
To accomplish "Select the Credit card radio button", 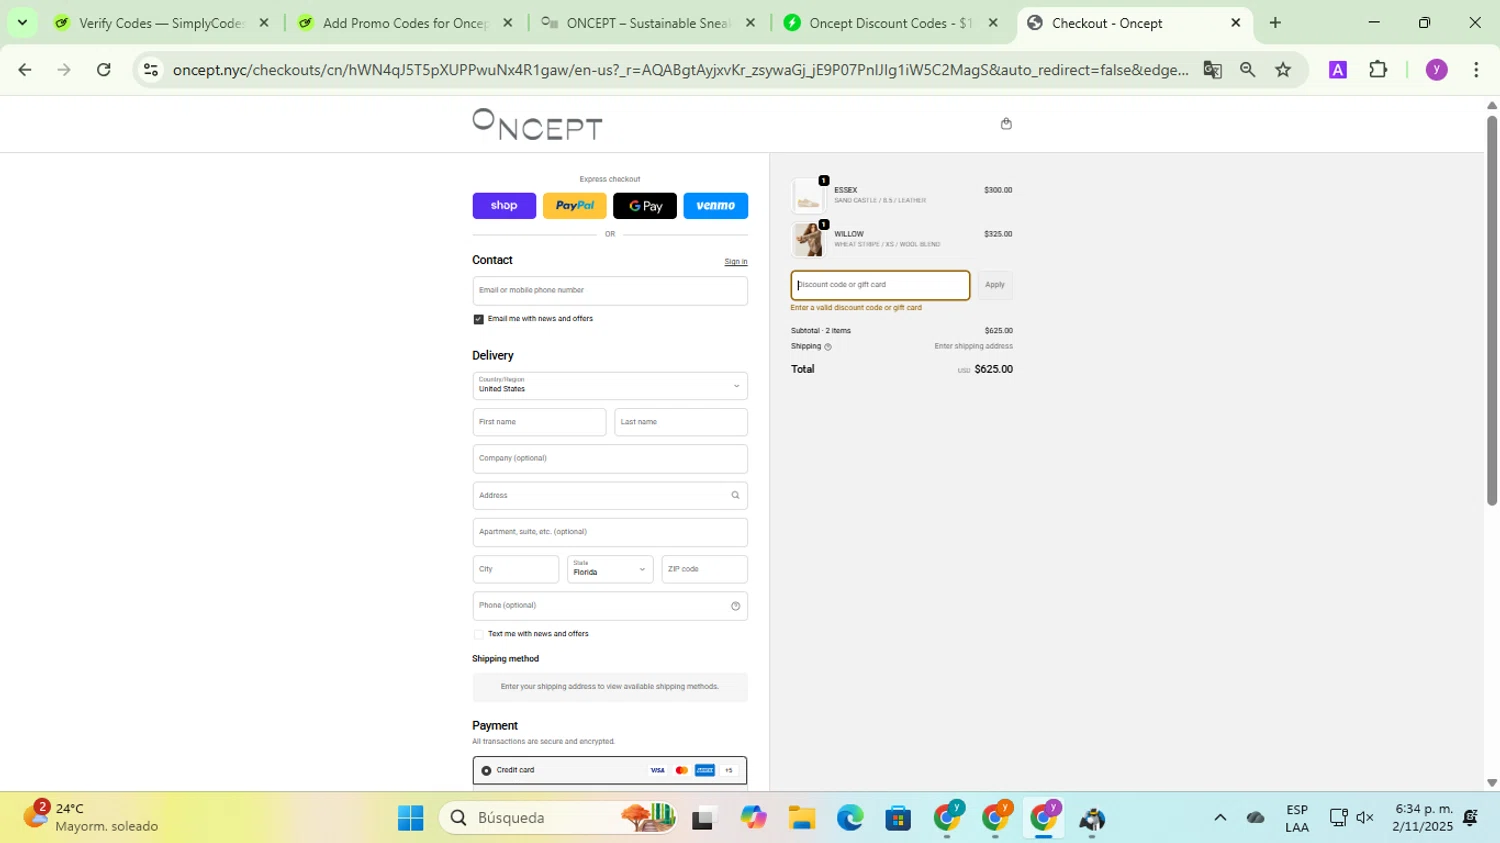I will 486,771.
